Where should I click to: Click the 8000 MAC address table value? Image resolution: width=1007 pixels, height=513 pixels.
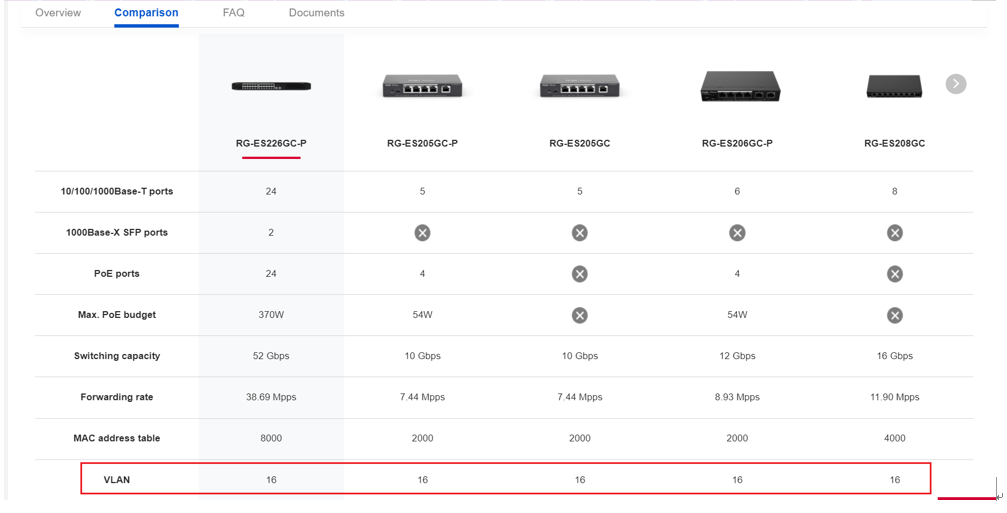coord(271,438)
